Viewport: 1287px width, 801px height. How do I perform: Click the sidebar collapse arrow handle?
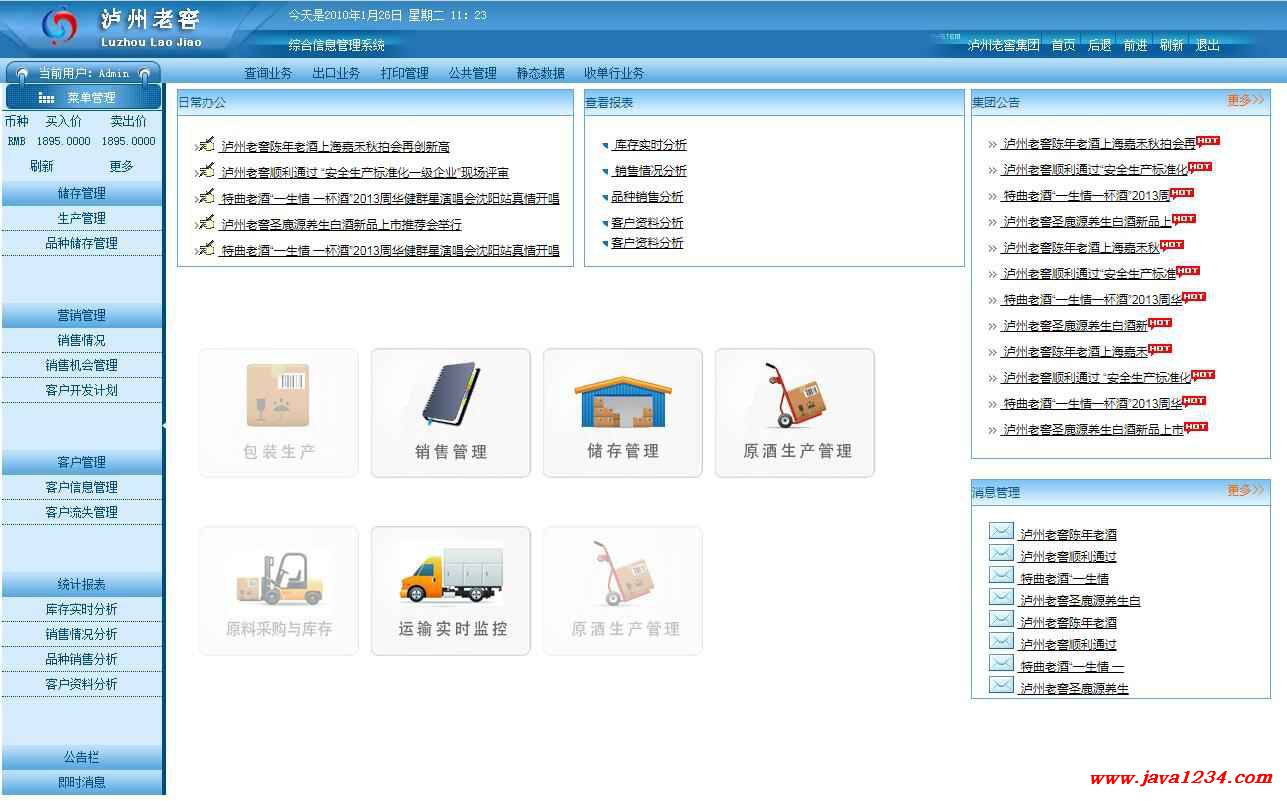coord(164,425)
